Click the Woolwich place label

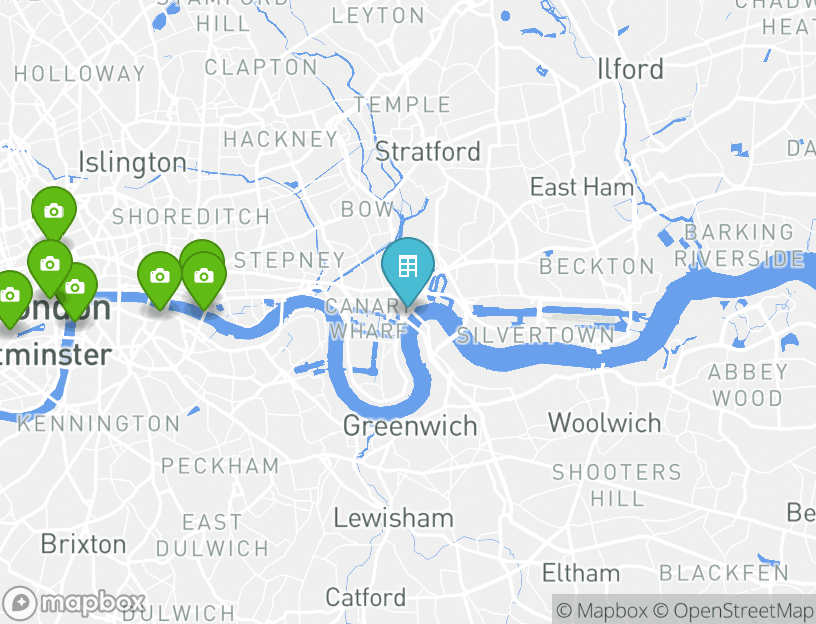click(x=605, y=423)
